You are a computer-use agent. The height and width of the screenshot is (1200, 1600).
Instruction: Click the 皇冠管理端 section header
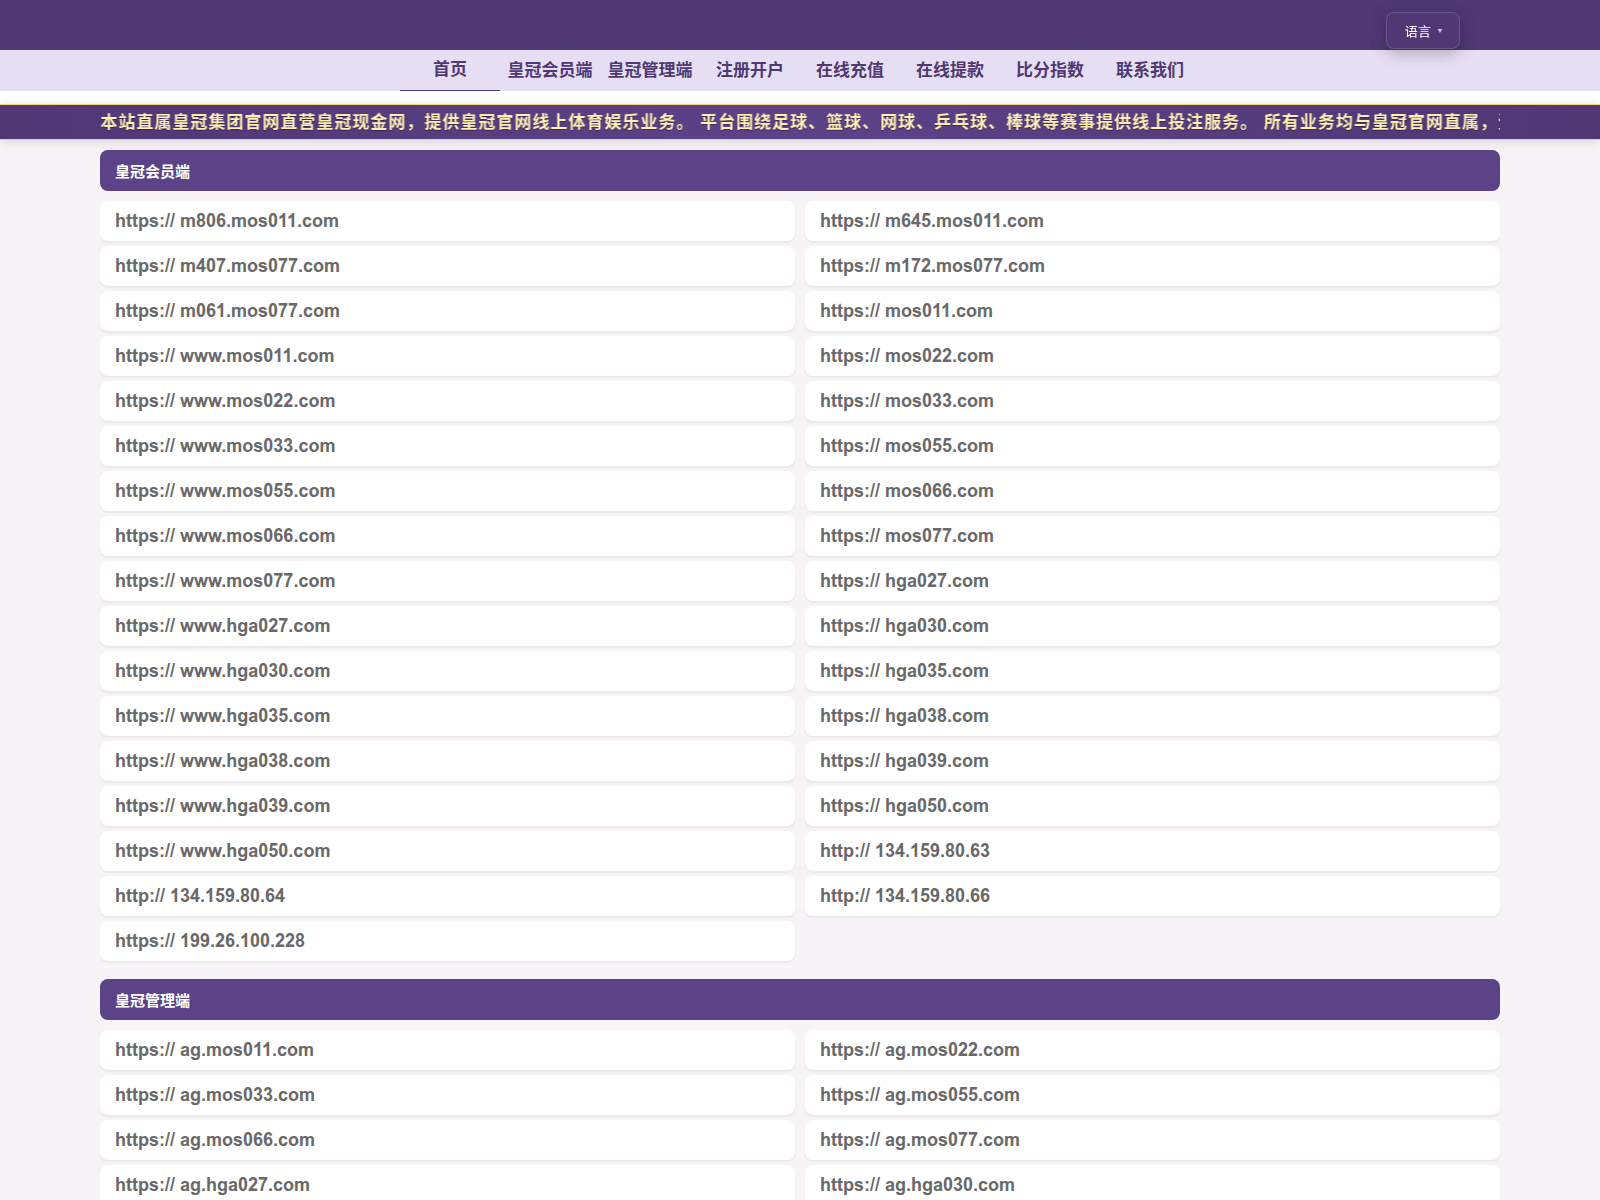click(800, 1000)
